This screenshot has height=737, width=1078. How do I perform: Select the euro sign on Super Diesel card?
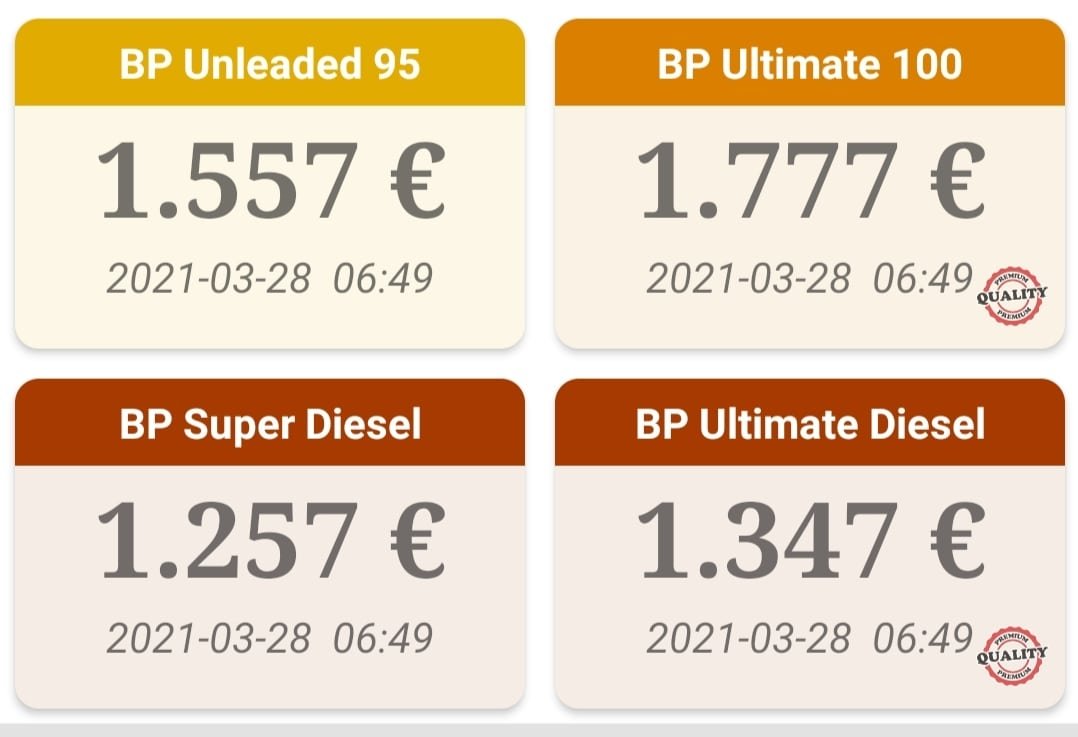tap(417, 540)
